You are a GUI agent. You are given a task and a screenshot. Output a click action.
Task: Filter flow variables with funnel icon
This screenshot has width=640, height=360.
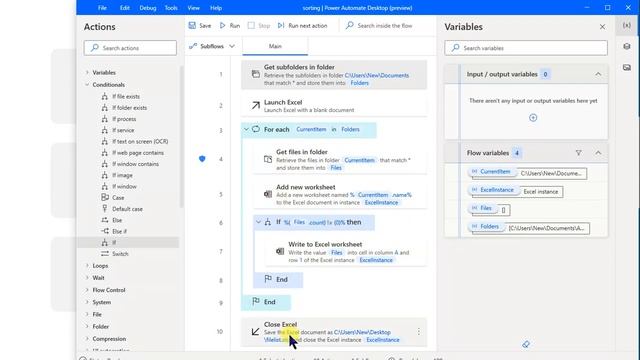(x=578, y=153)
